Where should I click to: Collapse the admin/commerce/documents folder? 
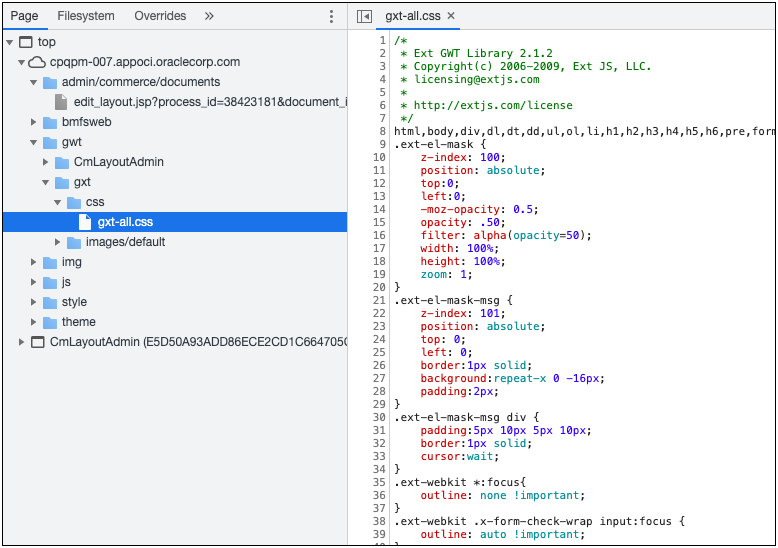[x=33, y=82]
